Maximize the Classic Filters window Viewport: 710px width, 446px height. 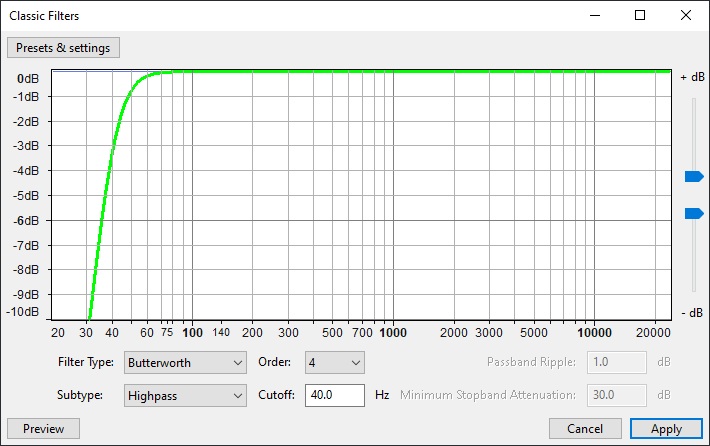click(640, 15)
